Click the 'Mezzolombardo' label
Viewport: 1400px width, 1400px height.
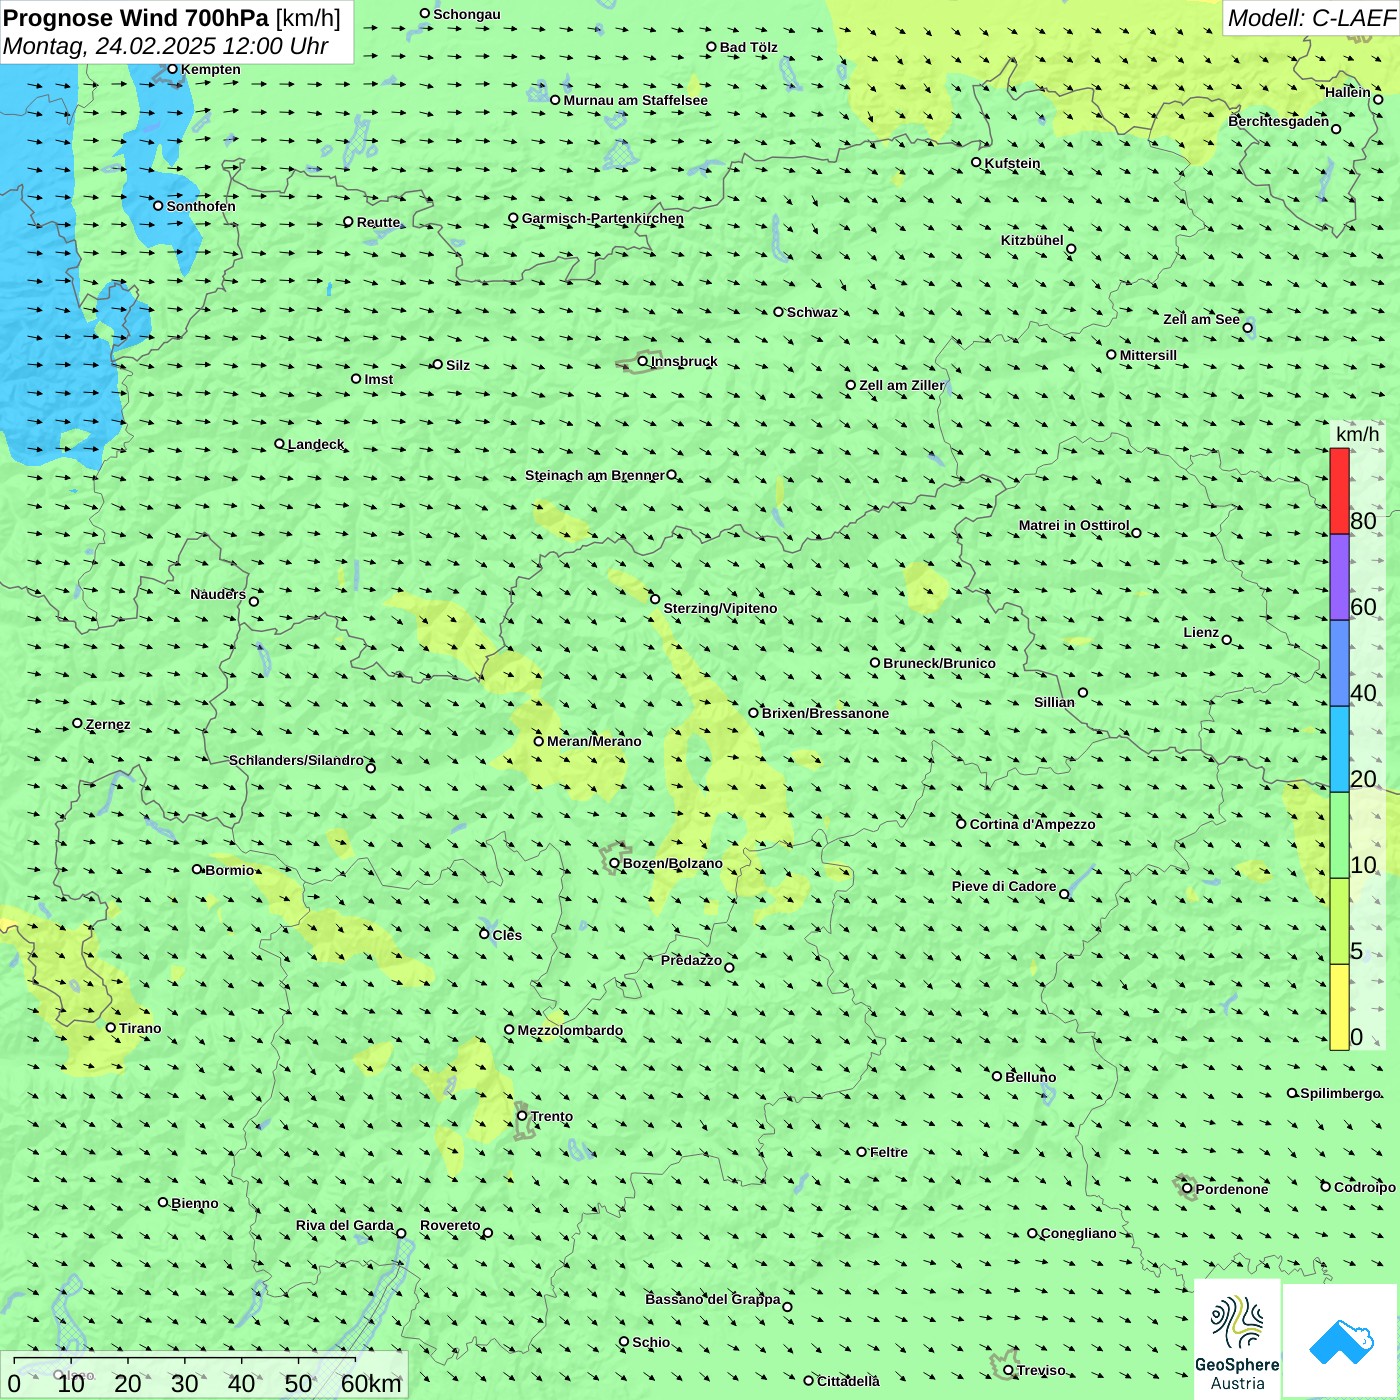pos(570,1030)
